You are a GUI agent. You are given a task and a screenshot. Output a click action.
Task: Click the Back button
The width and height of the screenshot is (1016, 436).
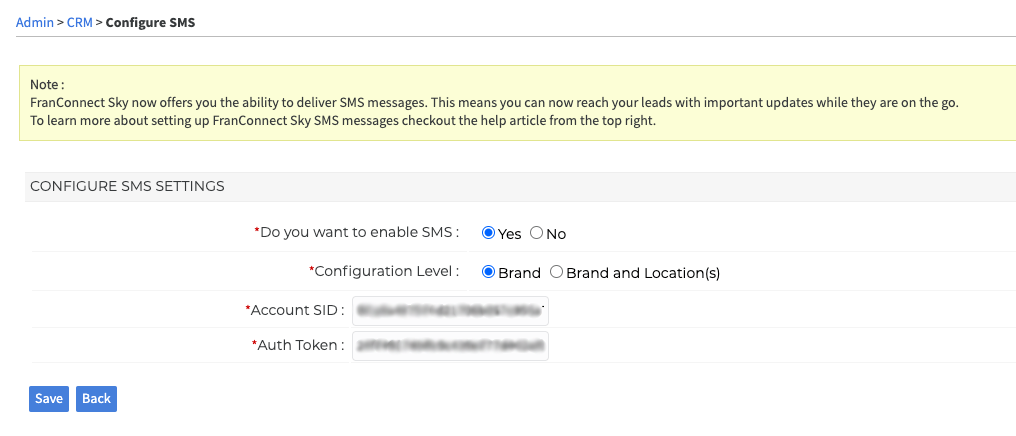97,398
